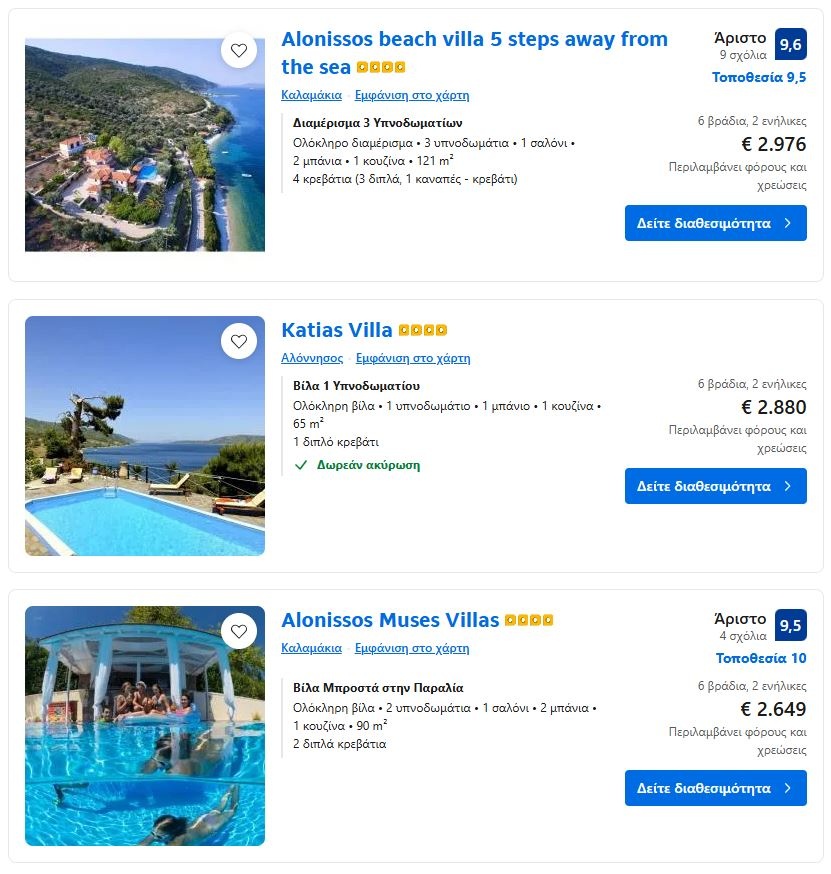Save Alonissos beach villa to wishlist heart
The width and height of the screenshot is (831, 874).
coord(238,51)
